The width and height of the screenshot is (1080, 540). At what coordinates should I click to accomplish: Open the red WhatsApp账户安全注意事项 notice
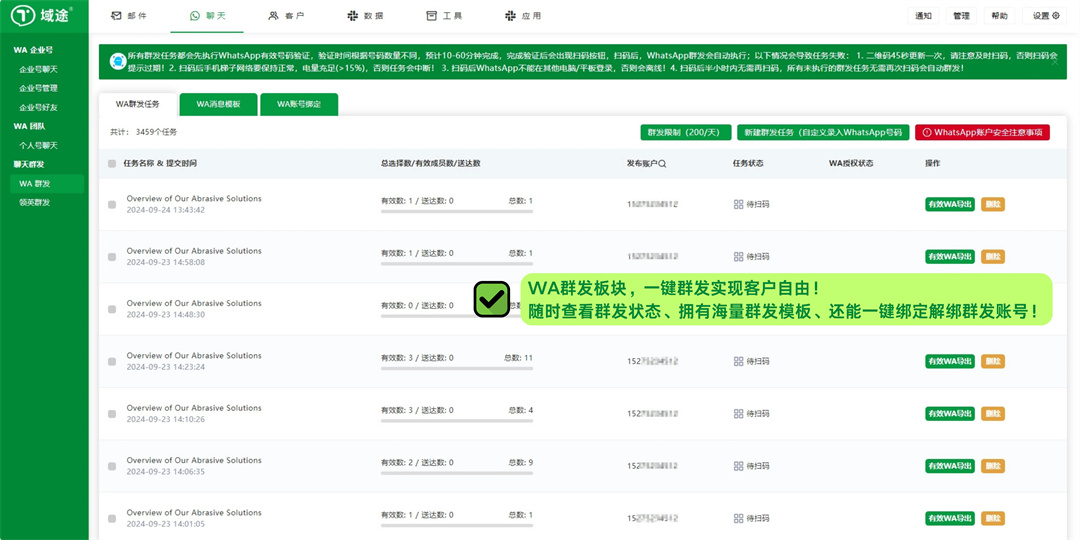pos(982,132)
